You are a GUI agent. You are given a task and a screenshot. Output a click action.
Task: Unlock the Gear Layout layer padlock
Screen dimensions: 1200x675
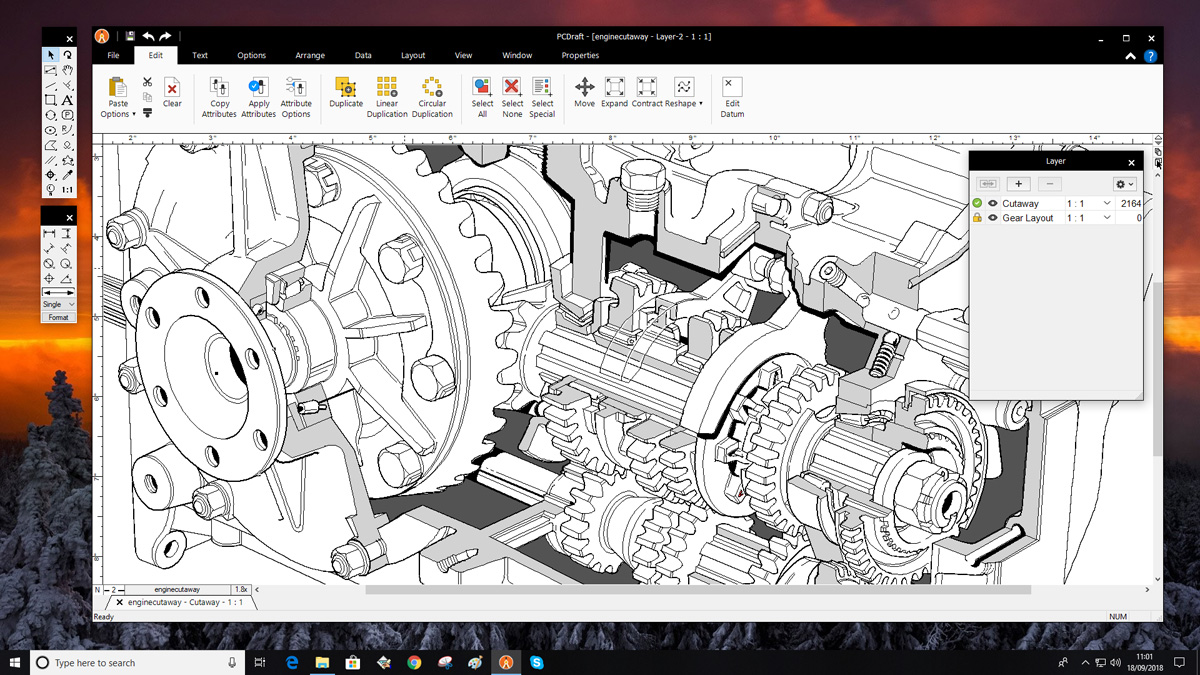click(977, 217)
